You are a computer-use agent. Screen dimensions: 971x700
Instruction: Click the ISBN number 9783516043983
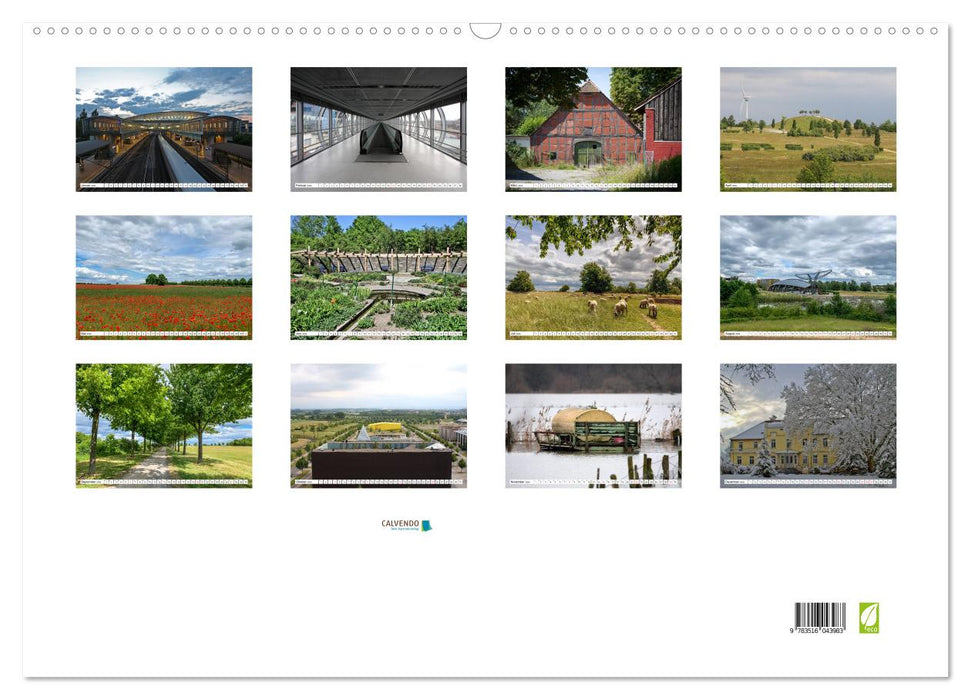817,630
